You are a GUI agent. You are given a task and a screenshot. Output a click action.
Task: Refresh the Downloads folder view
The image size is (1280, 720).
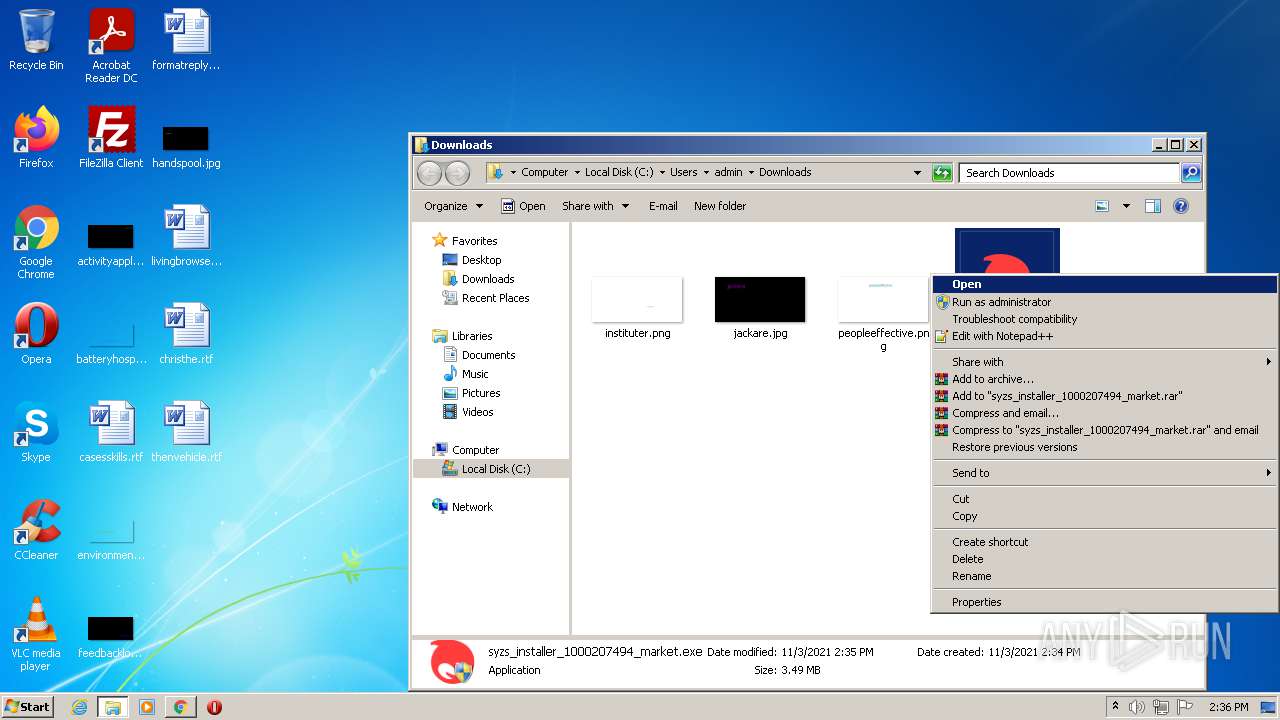click(942, 173)
